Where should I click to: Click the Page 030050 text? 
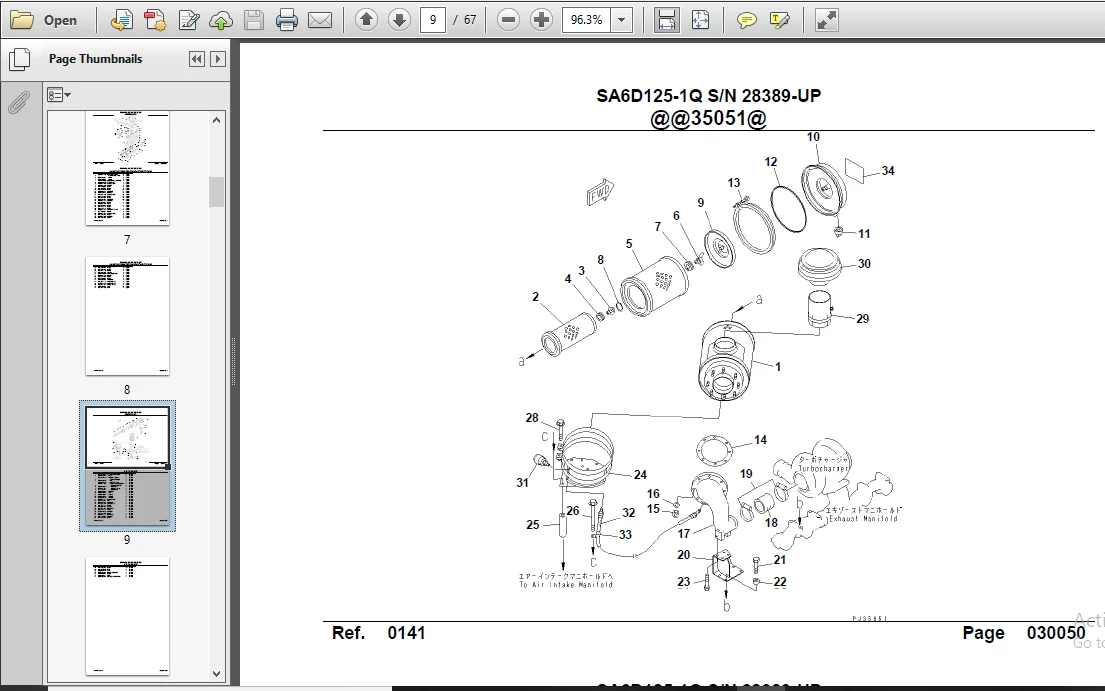pos(1024,633)
